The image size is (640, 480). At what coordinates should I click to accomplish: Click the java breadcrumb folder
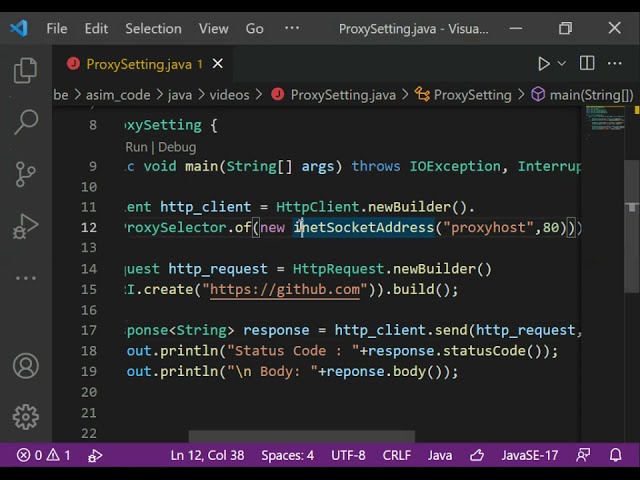180,95
